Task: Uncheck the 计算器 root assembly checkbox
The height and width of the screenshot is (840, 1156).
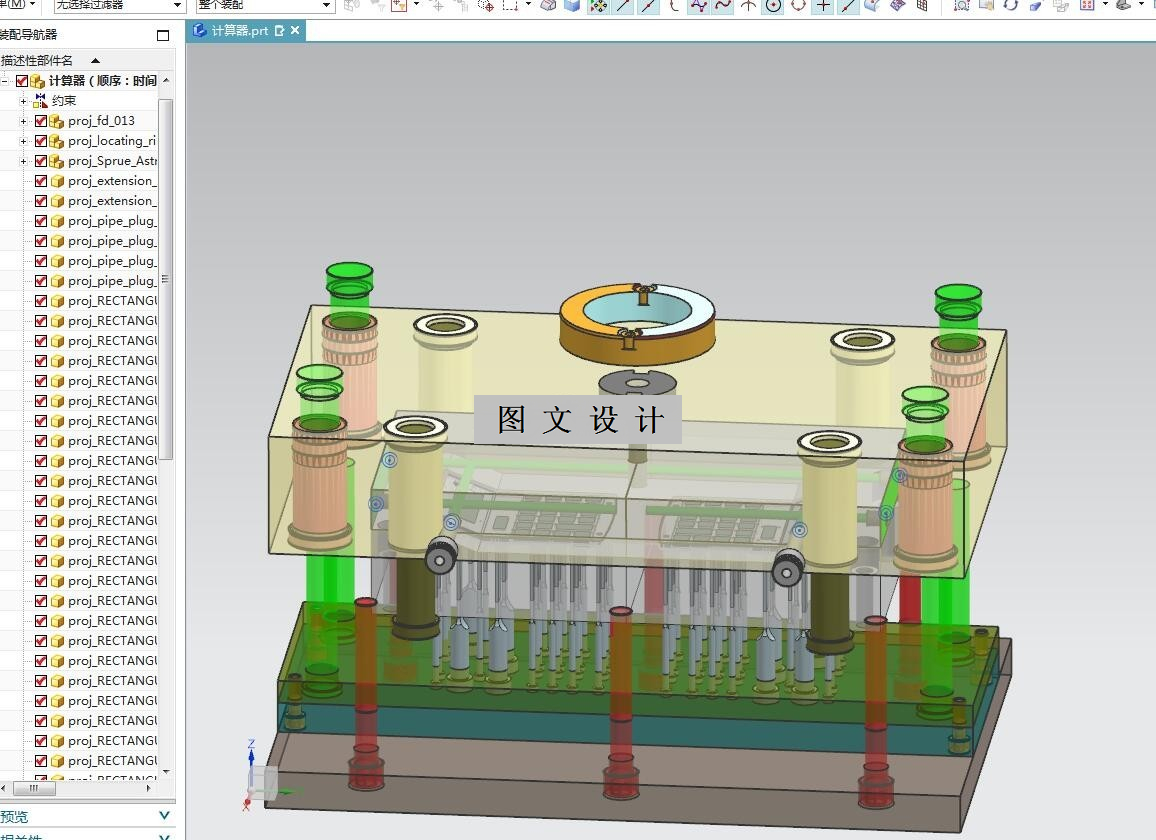Action: pyautogui.click(x=22, y=80)
